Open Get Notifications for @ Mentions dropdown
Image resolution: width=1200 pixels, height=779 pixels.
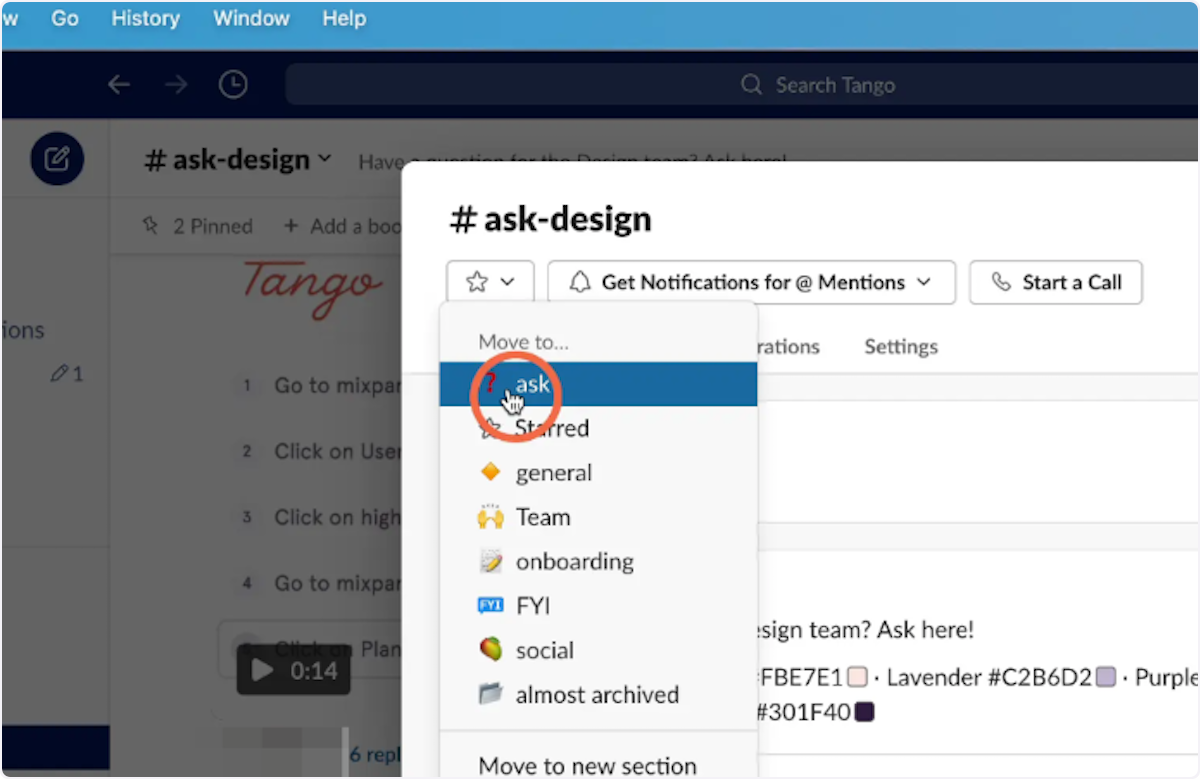(x=751, y=282)
